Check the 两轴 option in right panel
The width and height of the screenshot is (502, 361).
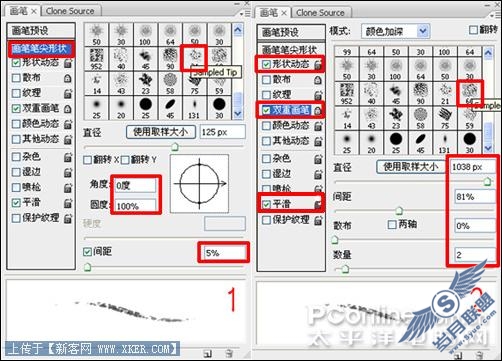392,224
